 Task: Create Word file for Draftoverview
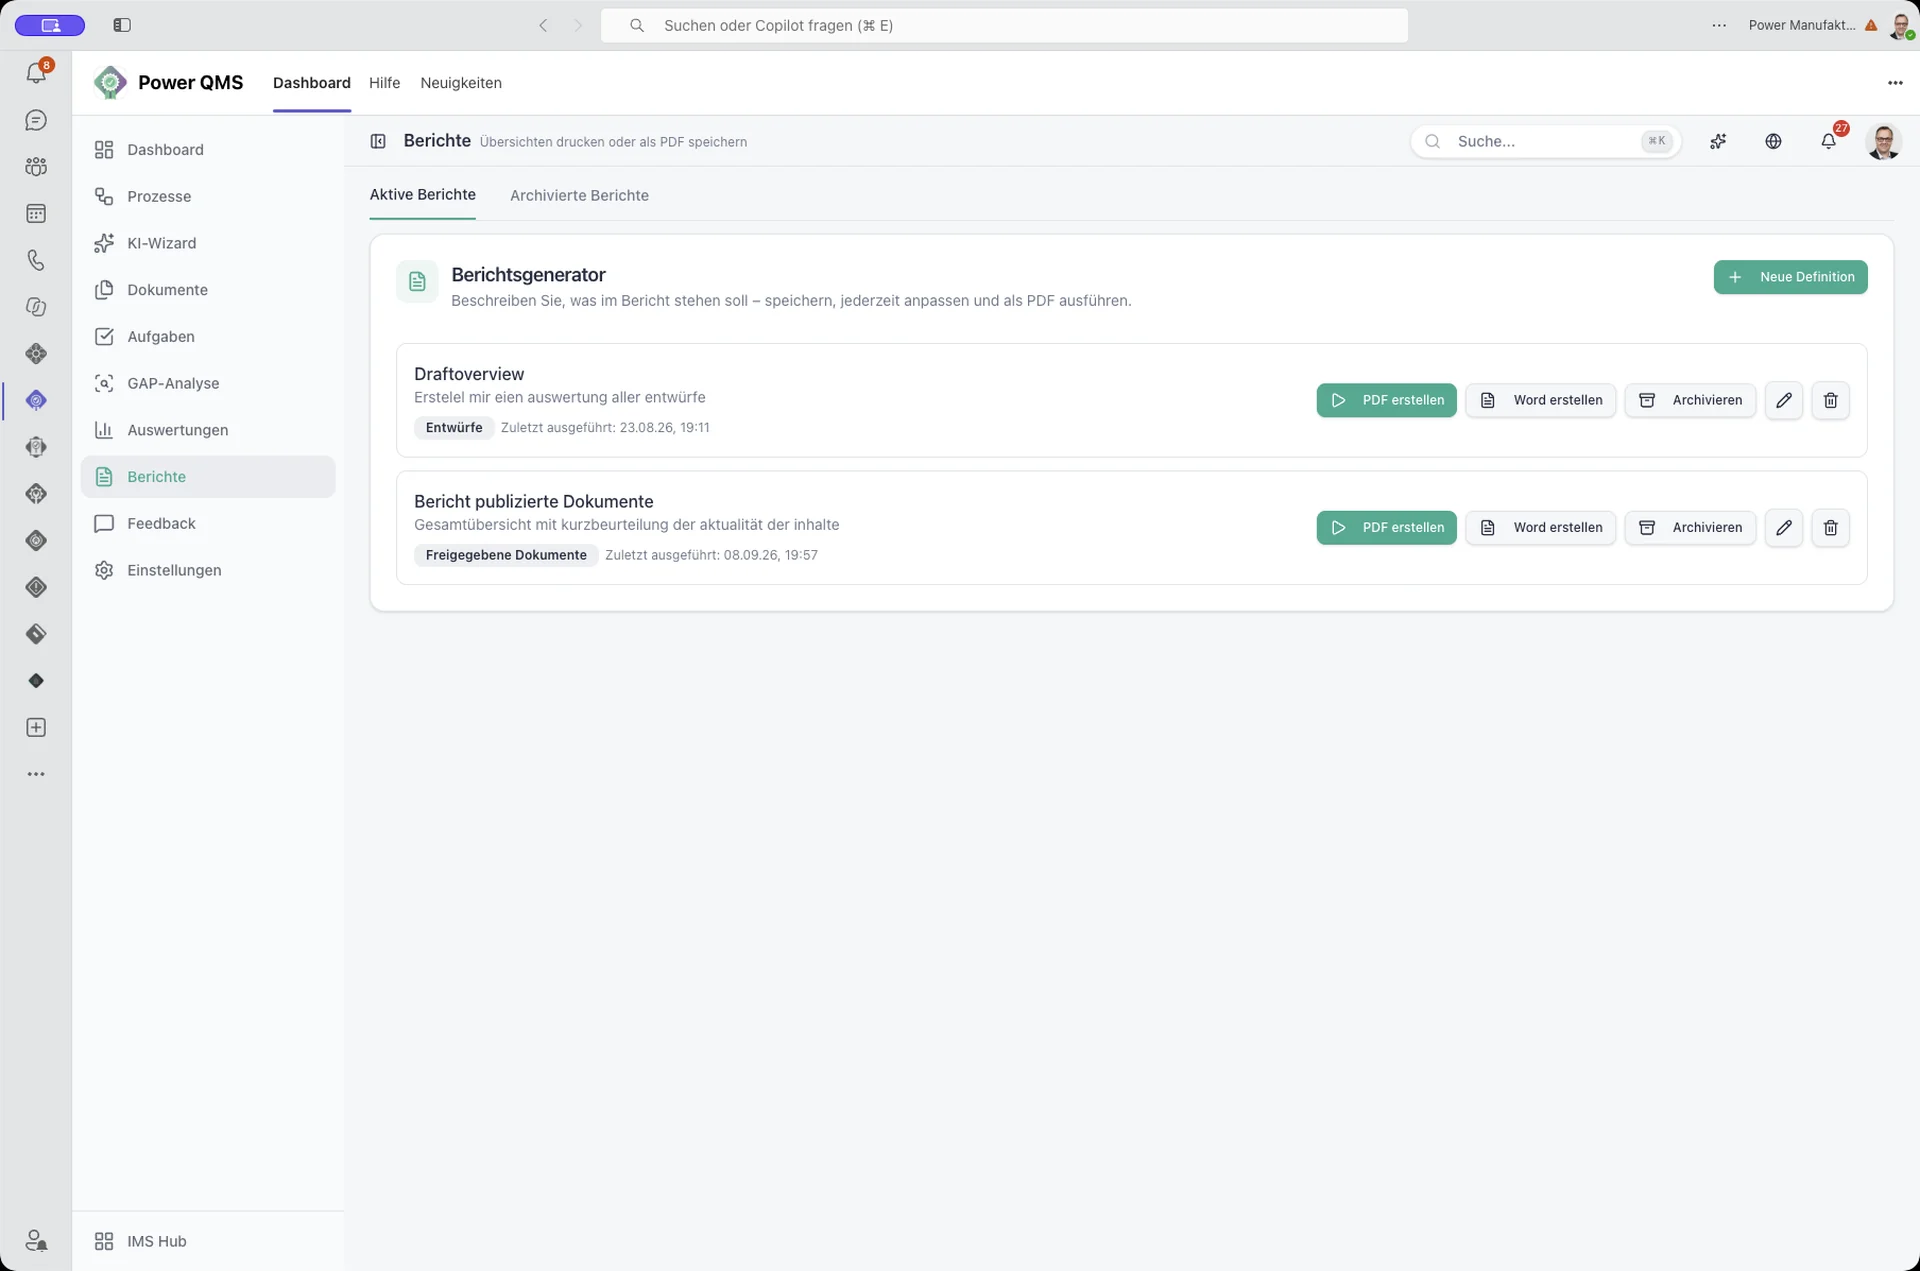click(1540, 400)
